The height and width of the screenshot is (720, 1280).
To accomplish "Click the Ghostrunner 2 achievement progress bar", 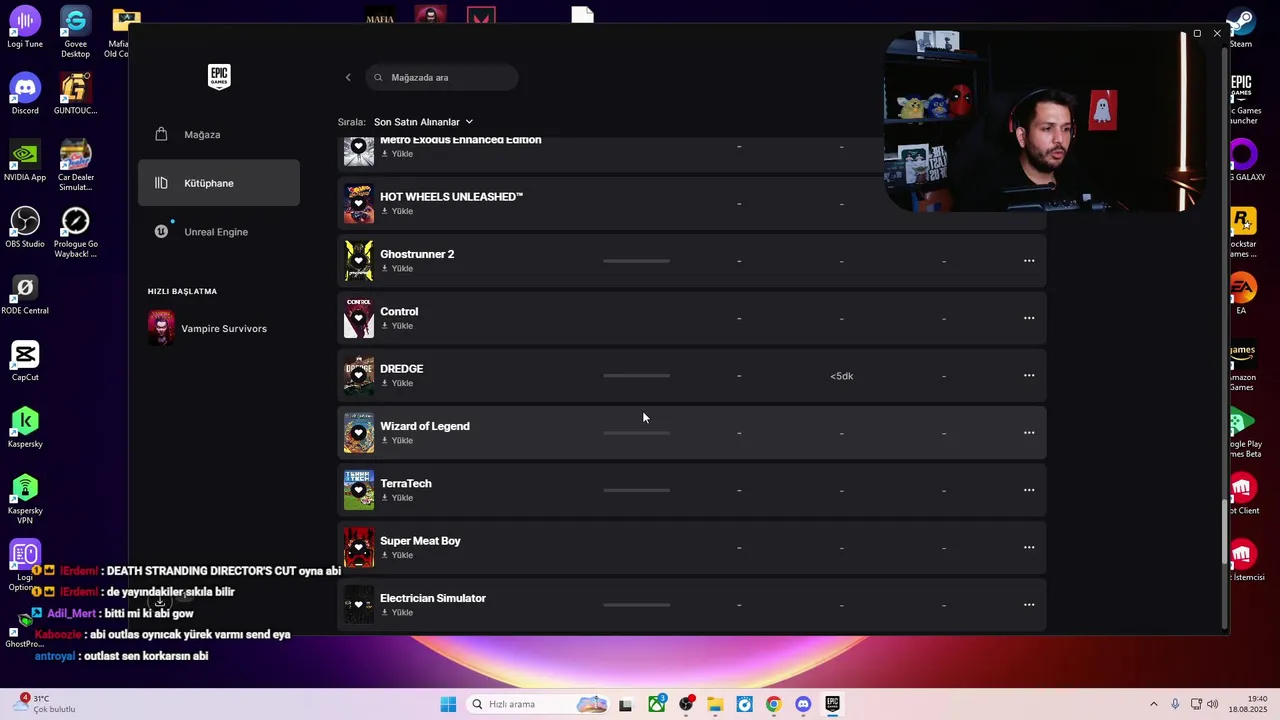I will click(x=637, y=261).
